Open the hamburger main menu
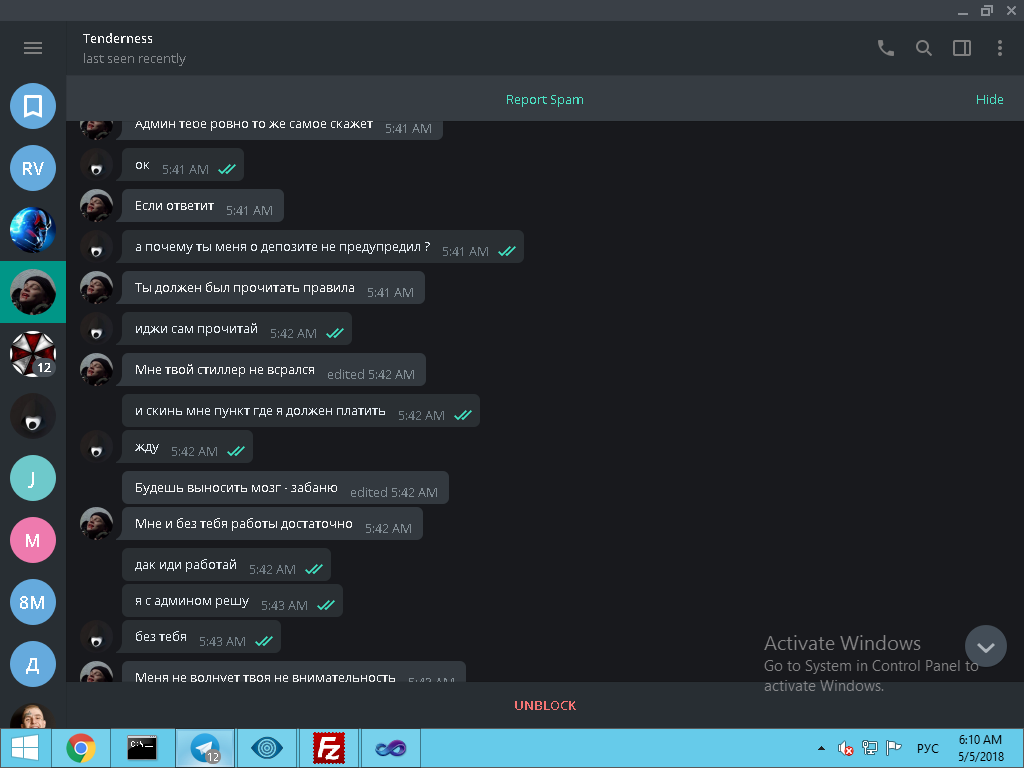 point(33,48)
